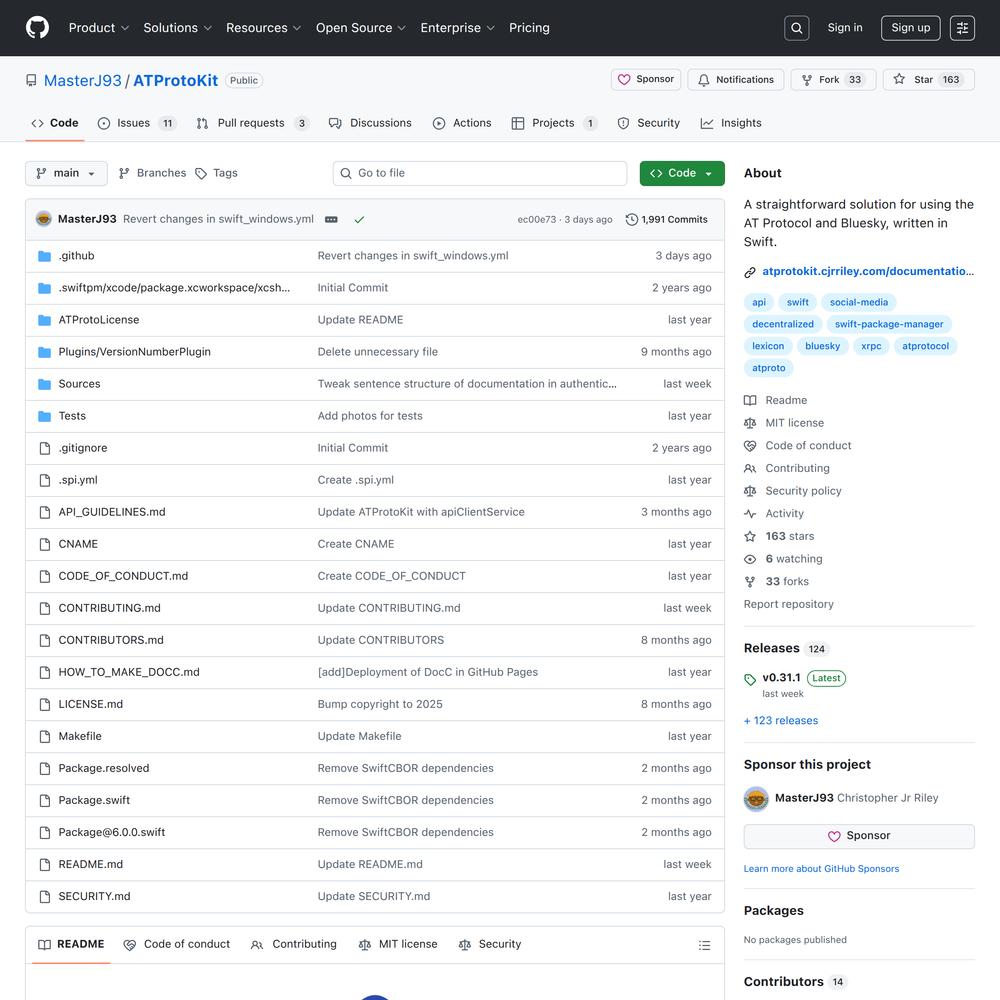
Task: Click the Notifications bell button
Action: click(735, 80)
